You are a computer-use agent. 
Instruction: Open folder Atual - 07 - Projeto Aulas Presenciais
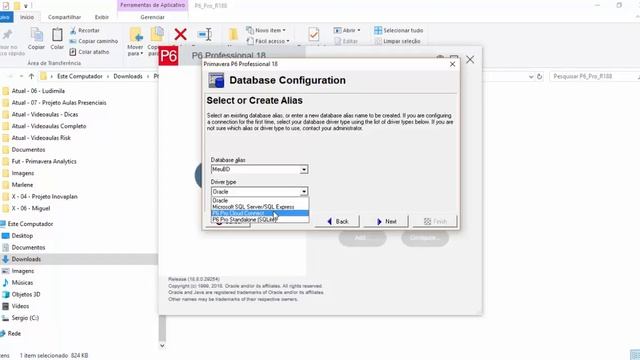click(x=59, y=103)
